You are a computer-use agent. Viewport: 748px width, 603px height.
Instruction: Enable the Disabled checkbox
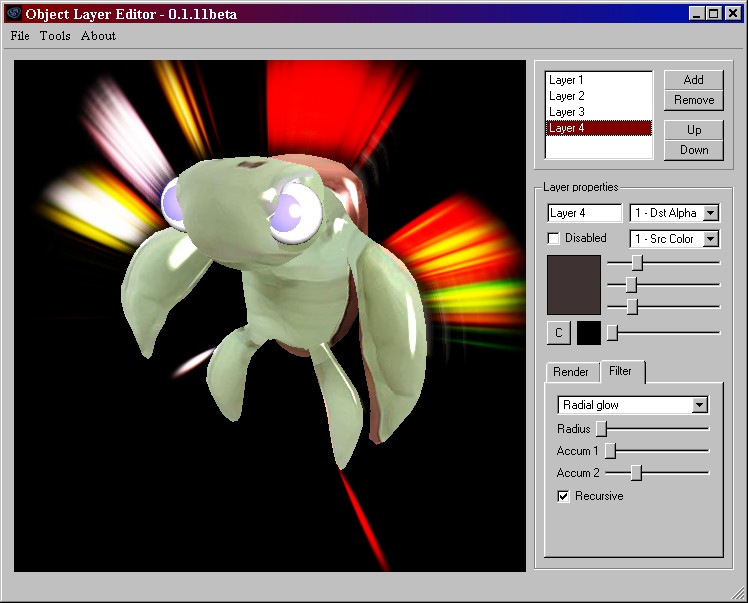pos(554,239)
